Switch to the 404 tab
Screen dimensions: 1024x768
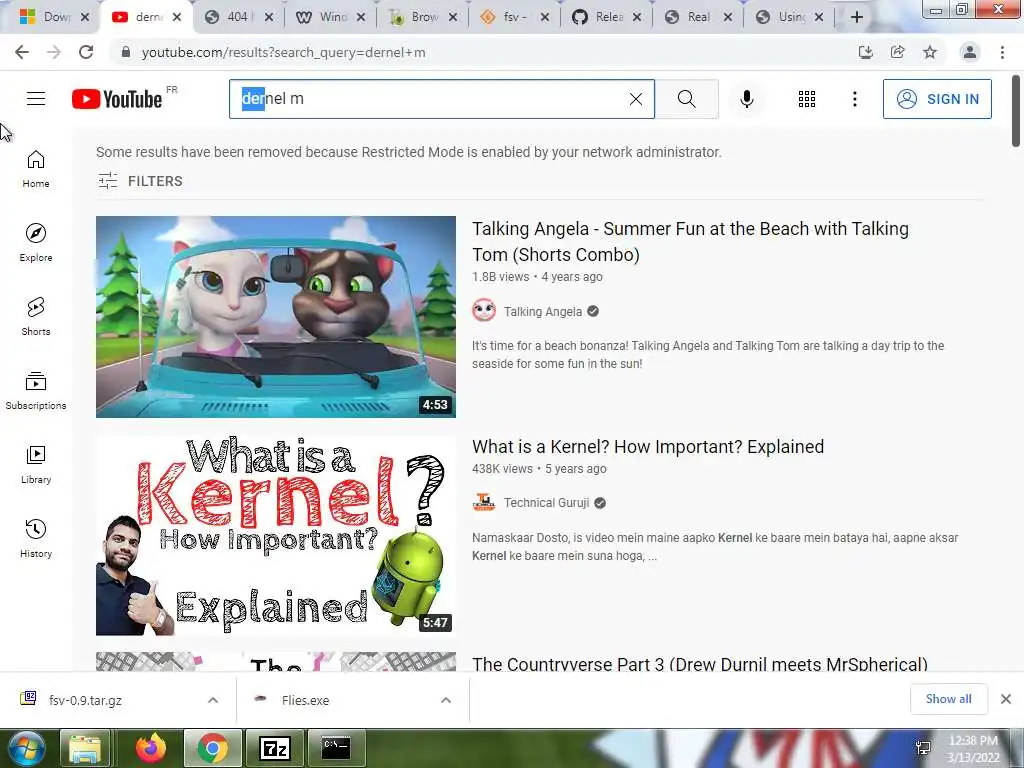pos(239,17)
